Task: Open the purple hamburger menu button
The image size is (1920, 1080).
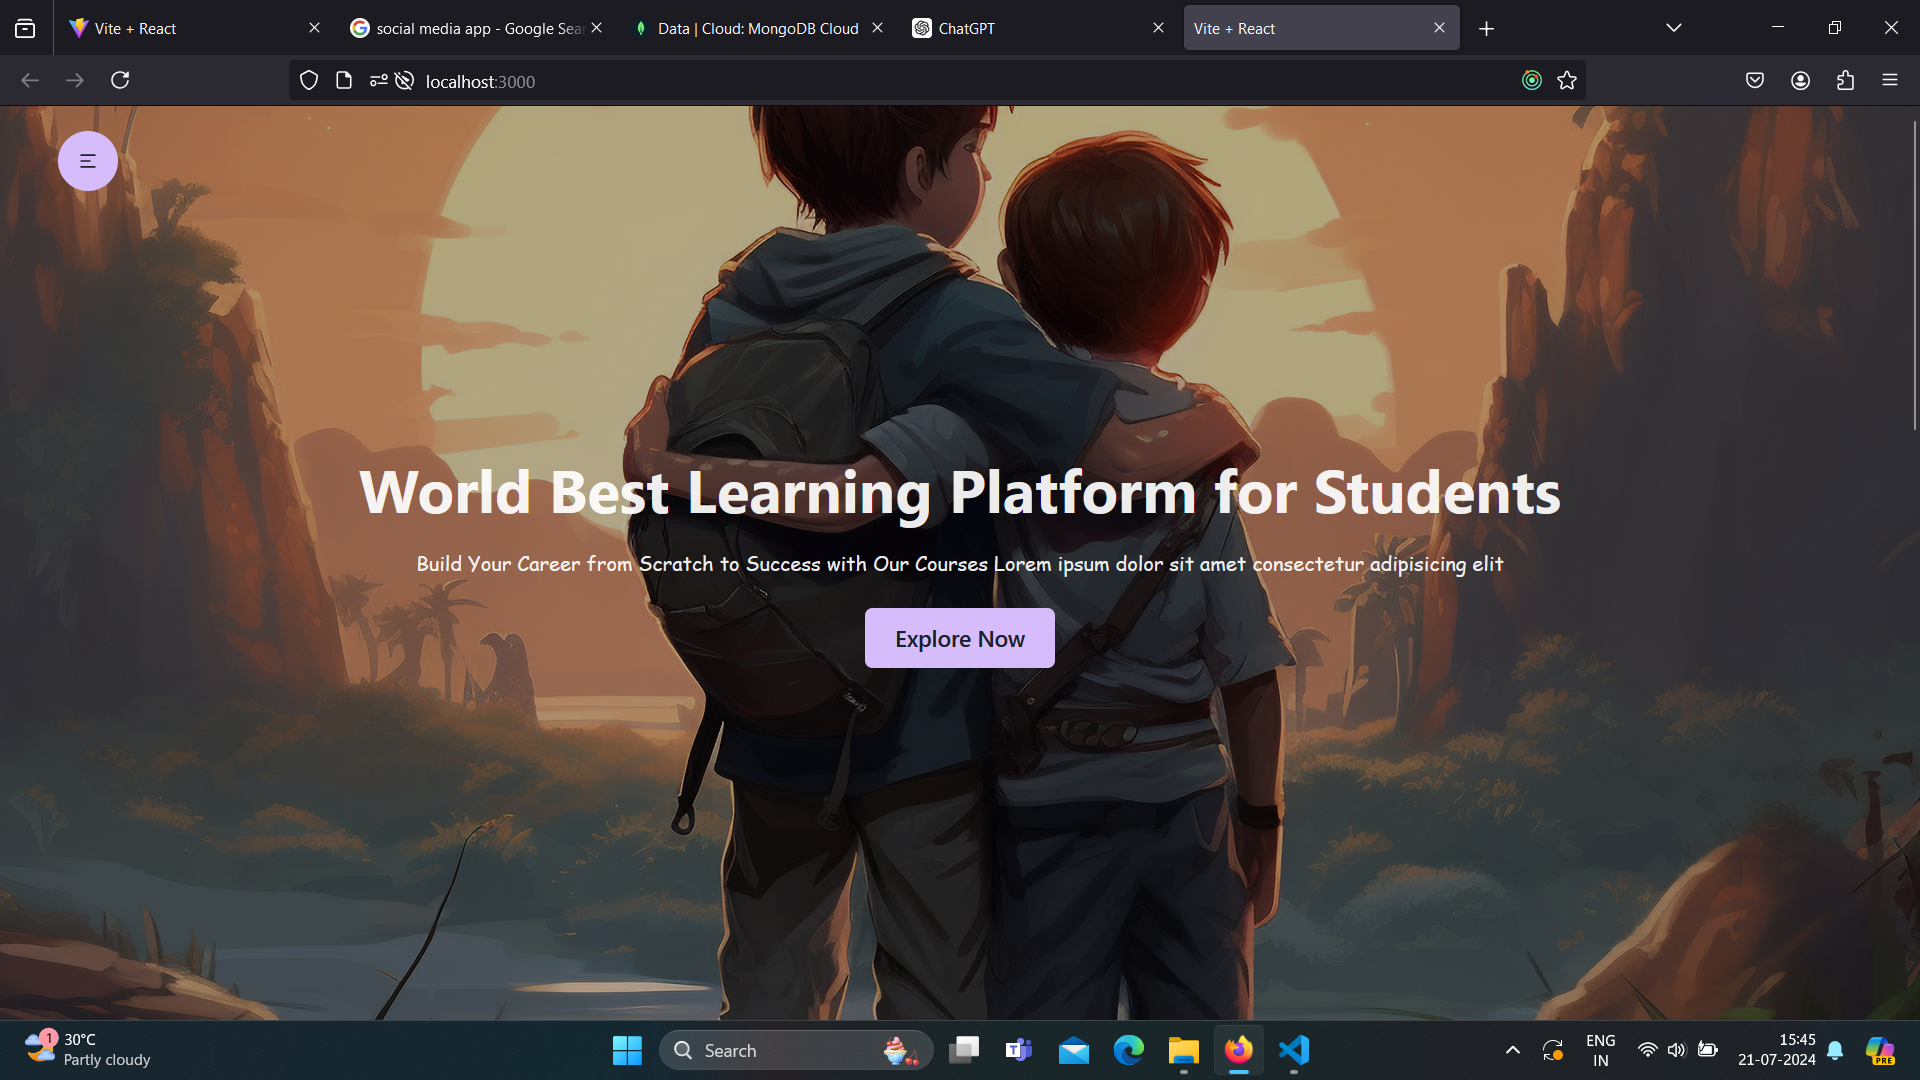Action: click(88, 161)
